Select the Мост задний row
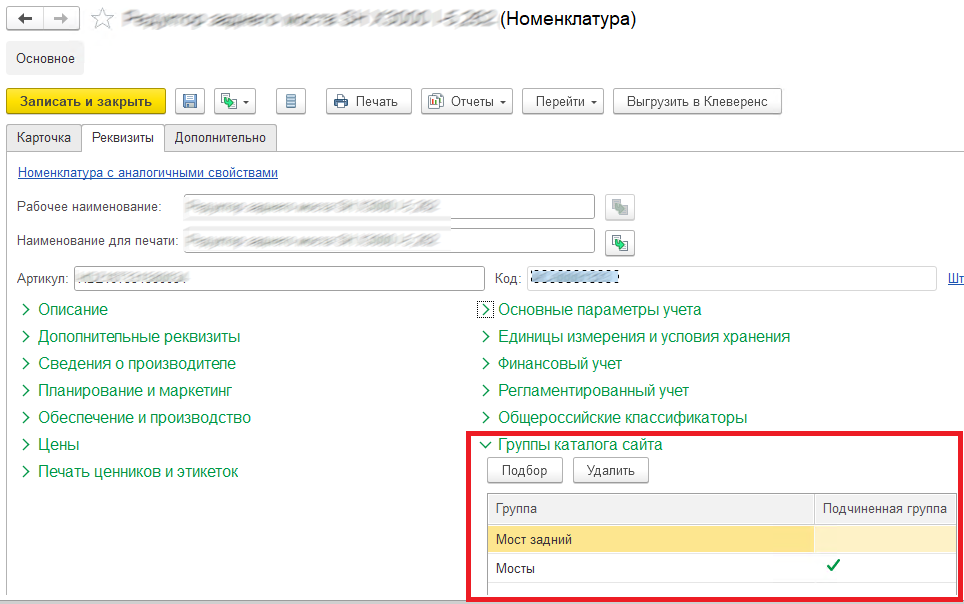Screen dimensions: 964x604 pos(722,539)
